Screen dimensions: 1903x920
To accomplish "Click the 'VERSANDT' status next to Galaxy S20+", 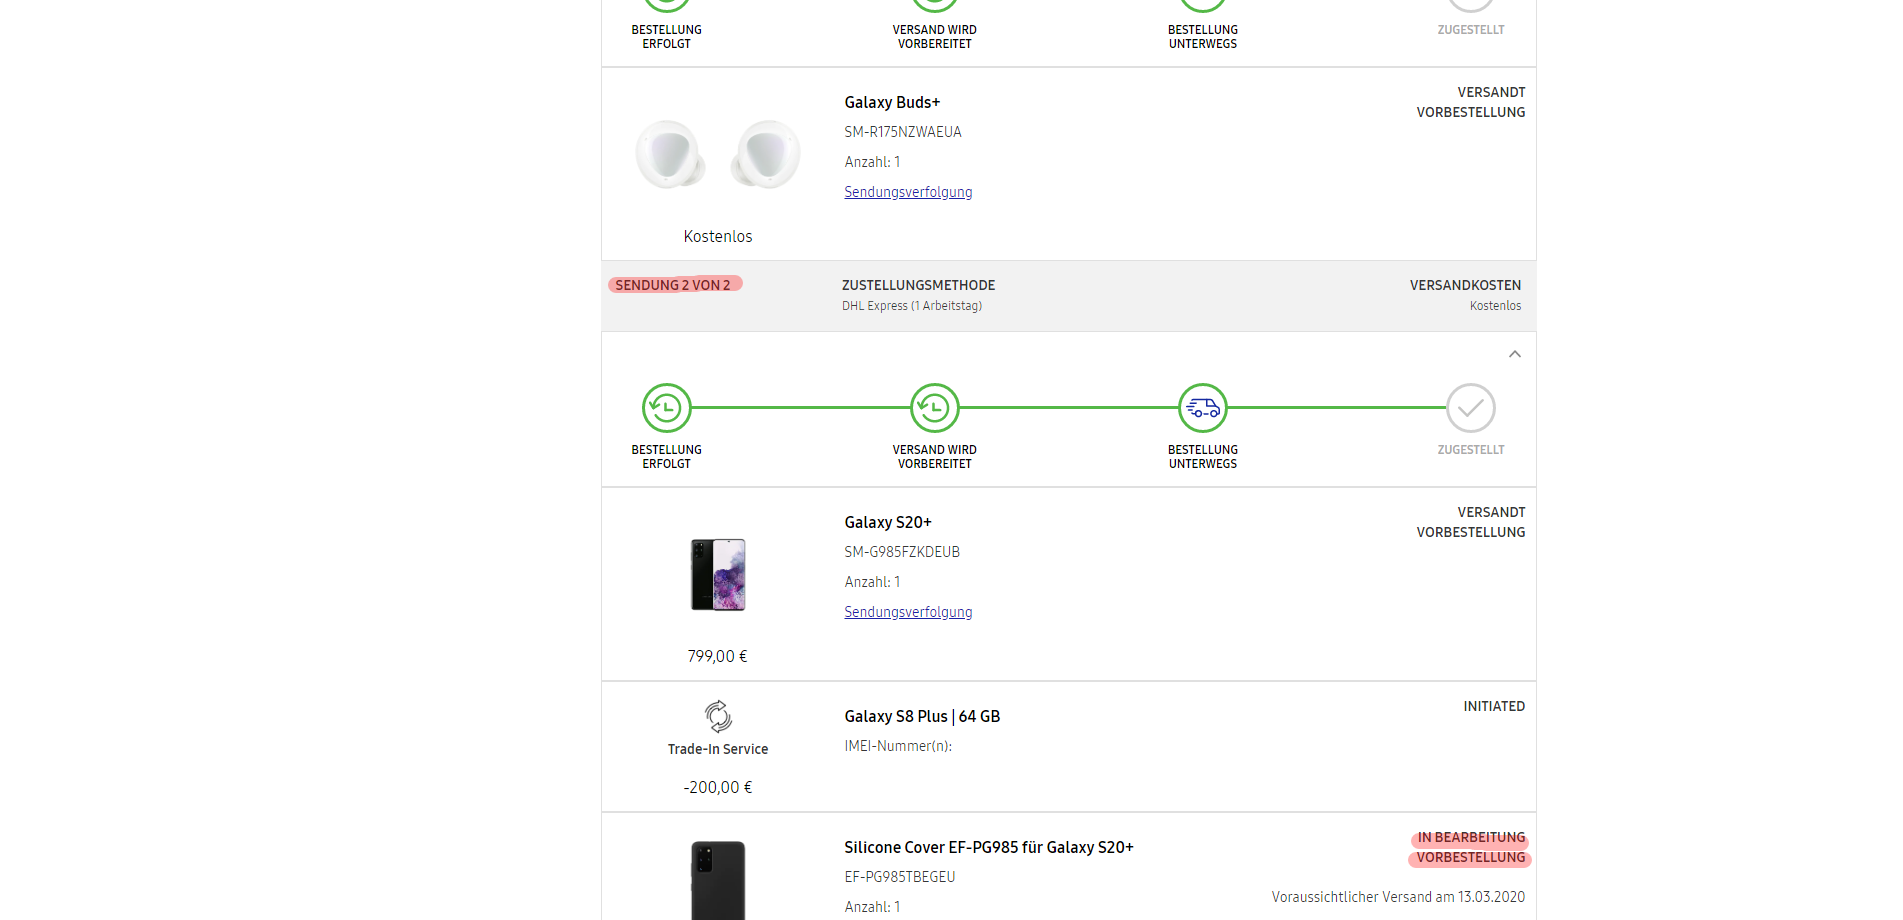I will pyautogui.click(x=1491, y=512).
